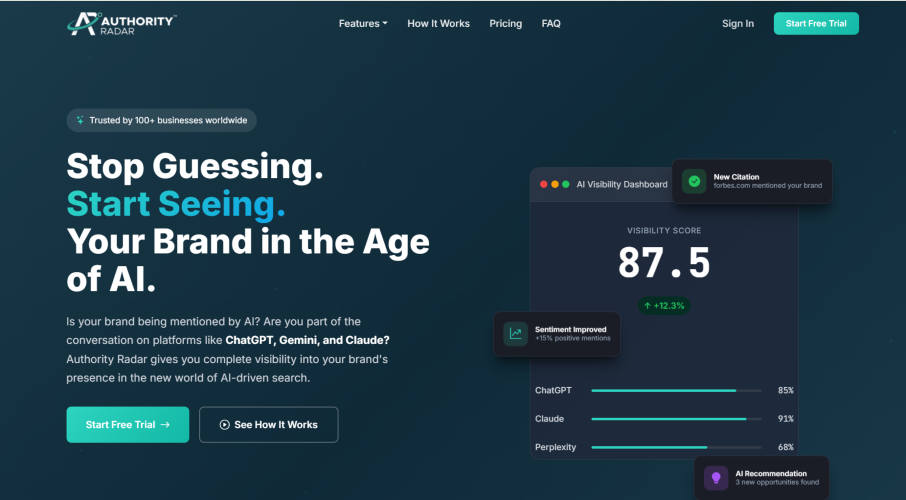The height and width of the screenshot is (500, 906).
Task: Click +15% positive mentions text
Action: tap(573, 338)
